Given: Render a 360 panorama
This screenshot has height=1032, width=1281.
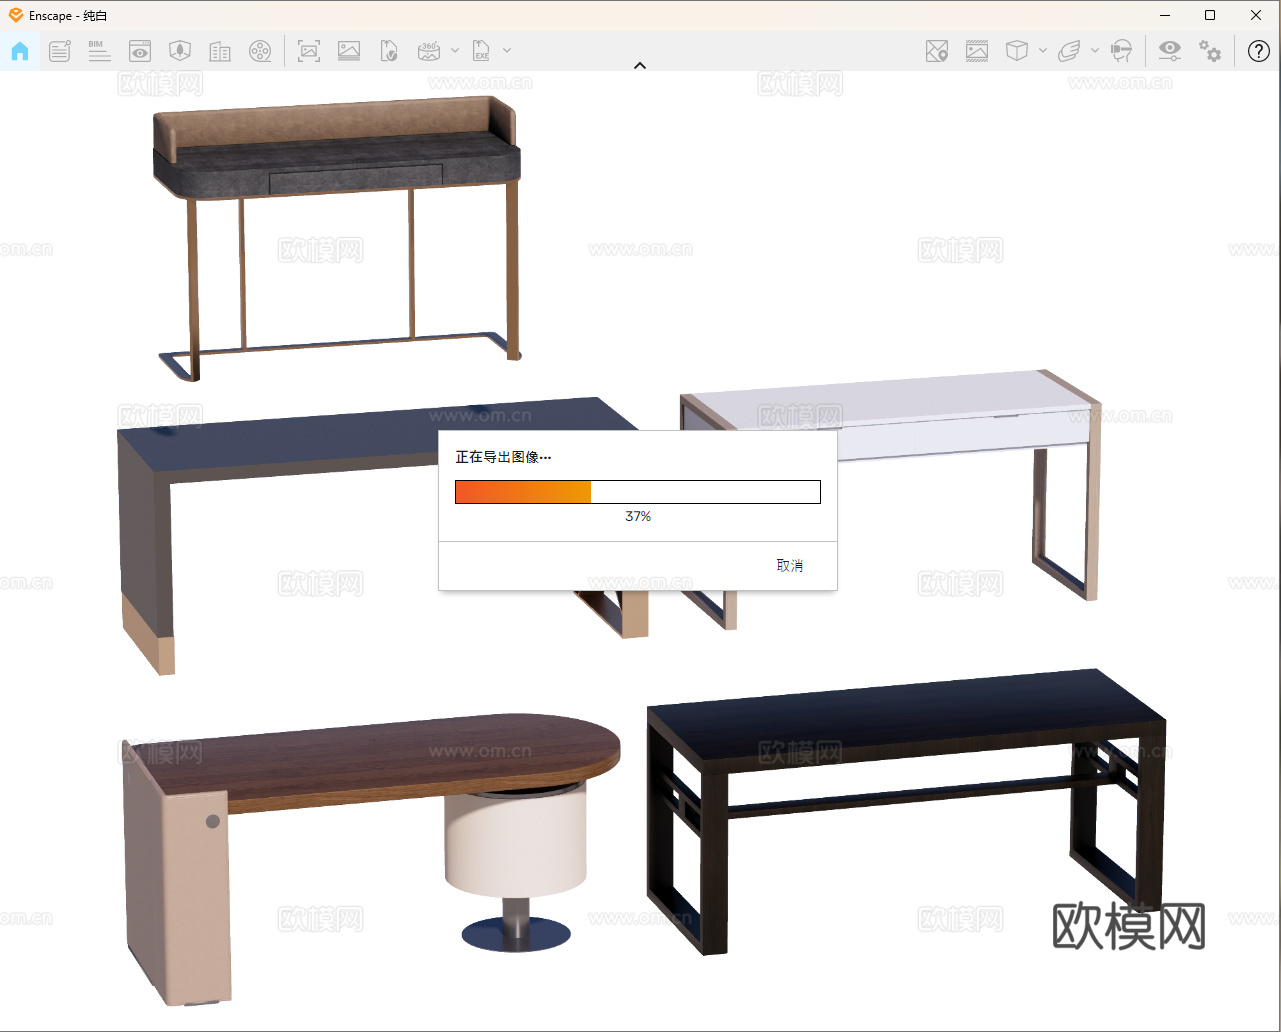Looking at the screenshot, I should [429, 51].
